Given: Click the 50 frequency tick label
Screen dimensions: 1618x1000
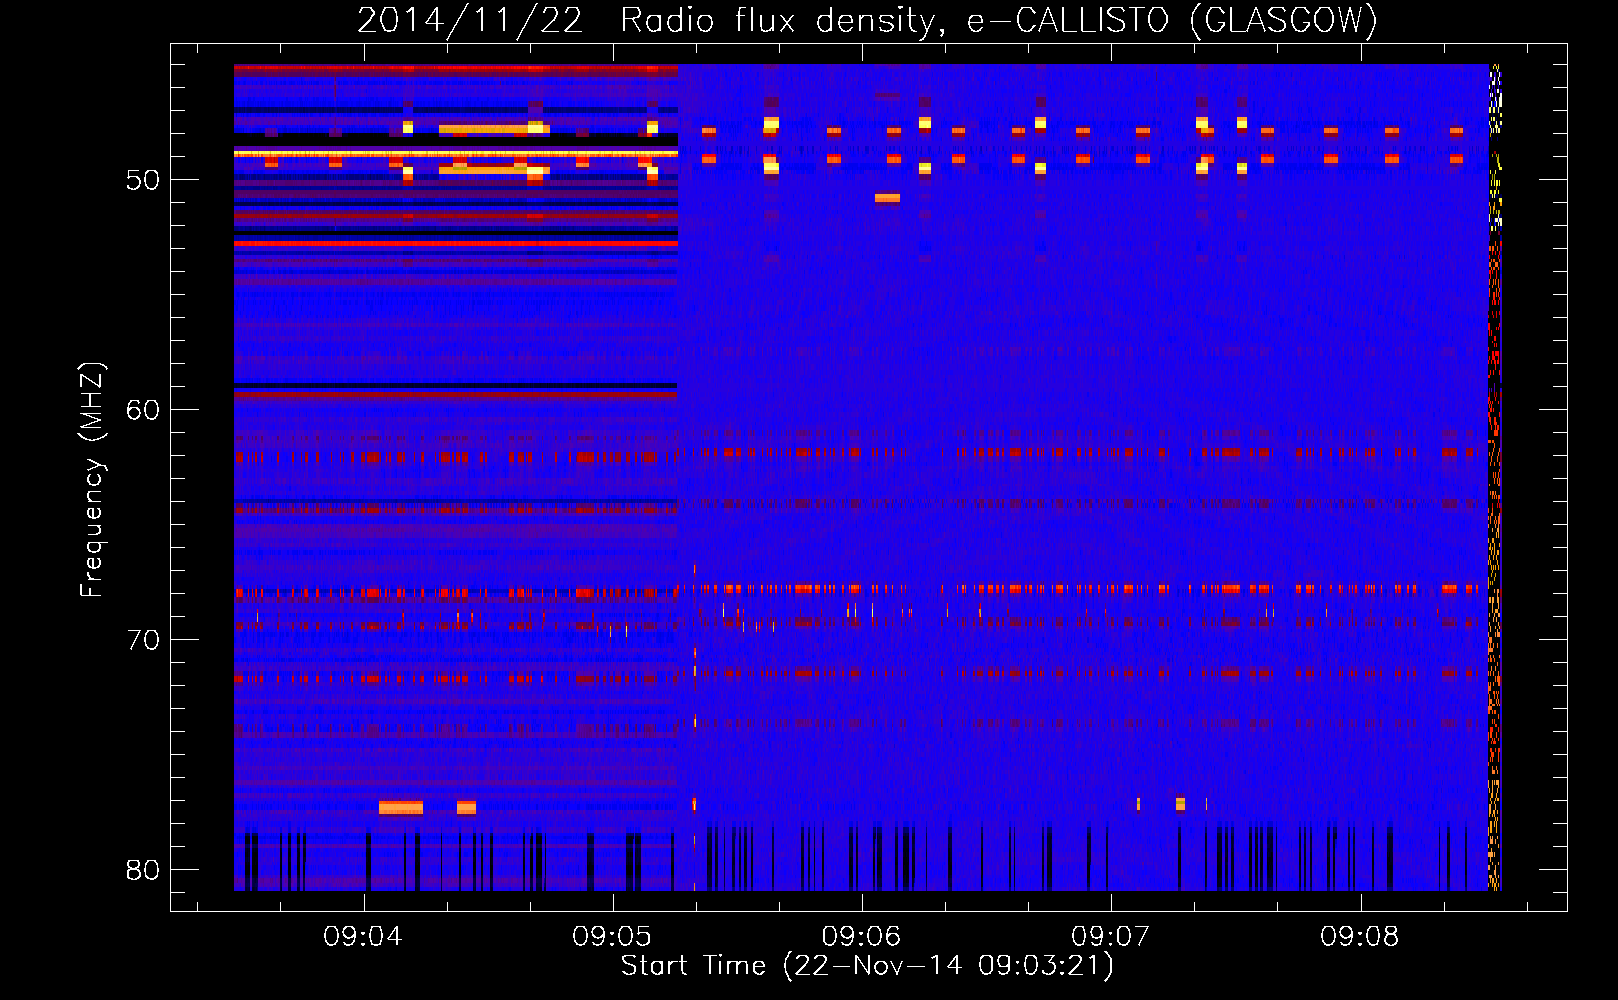Looking at the screenshot, I should click(143, 180).
